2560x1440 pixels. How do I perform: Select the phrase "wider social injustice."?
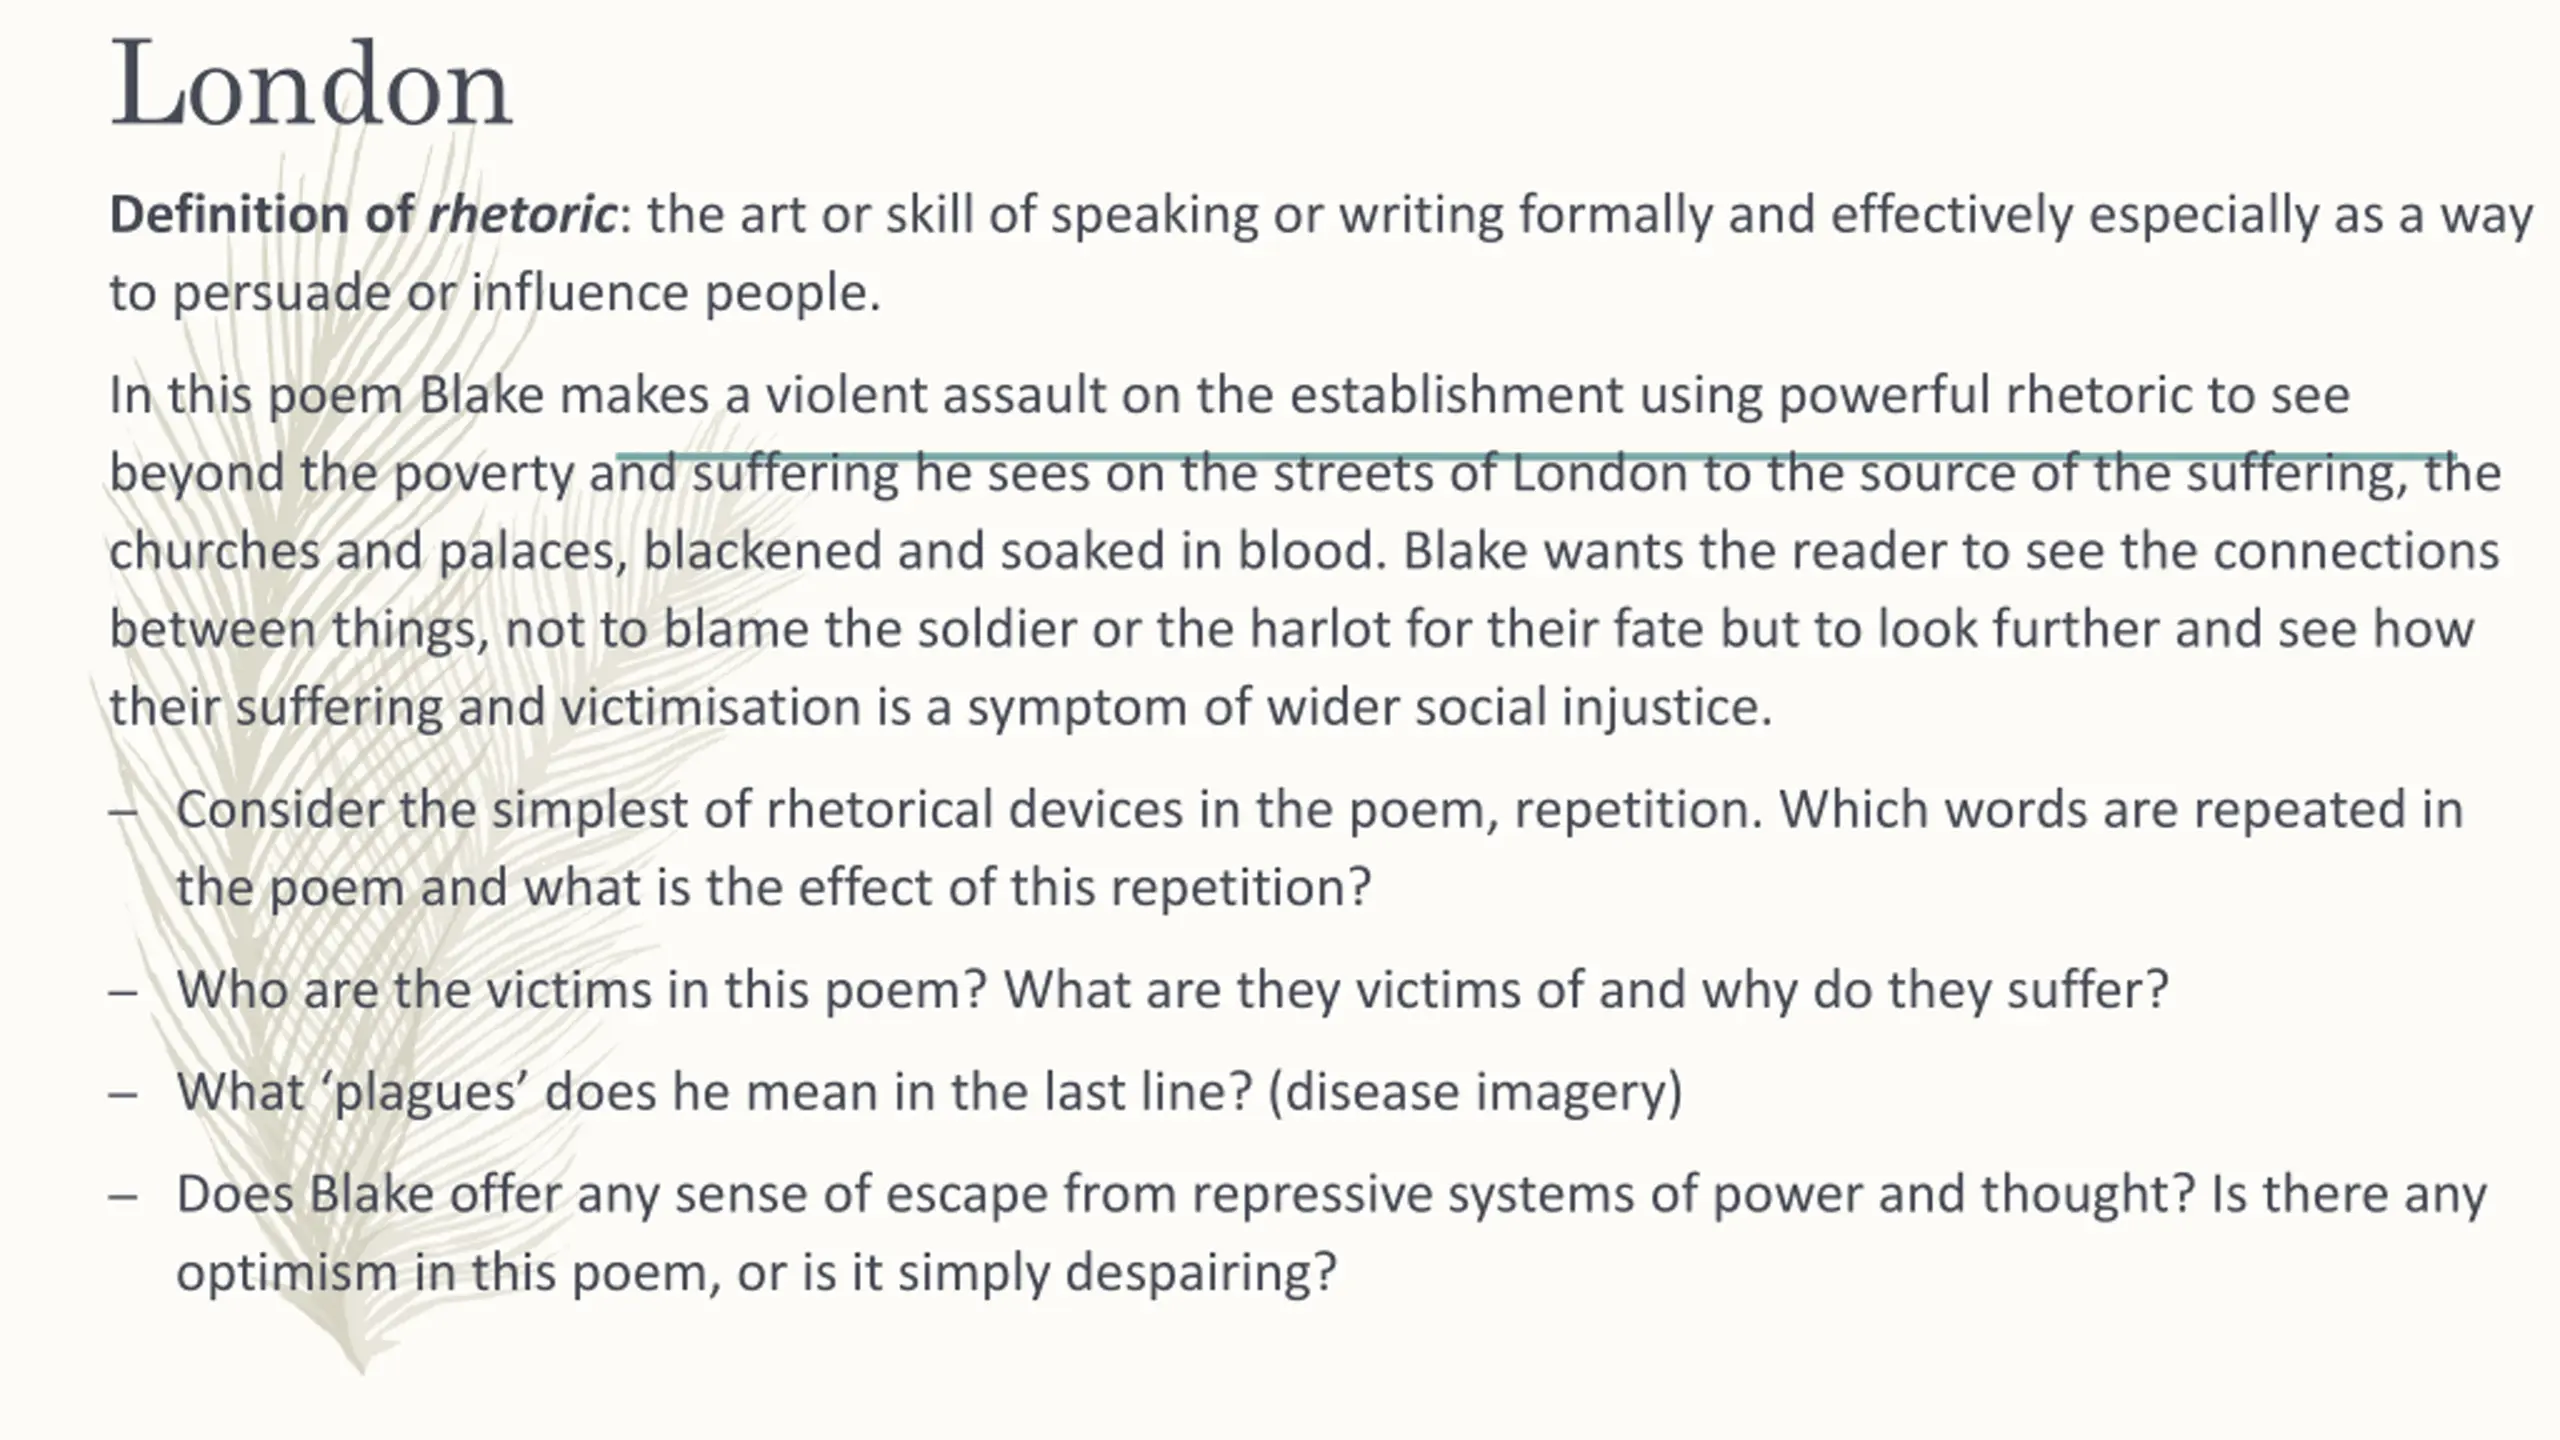[x=1519, y=707]
